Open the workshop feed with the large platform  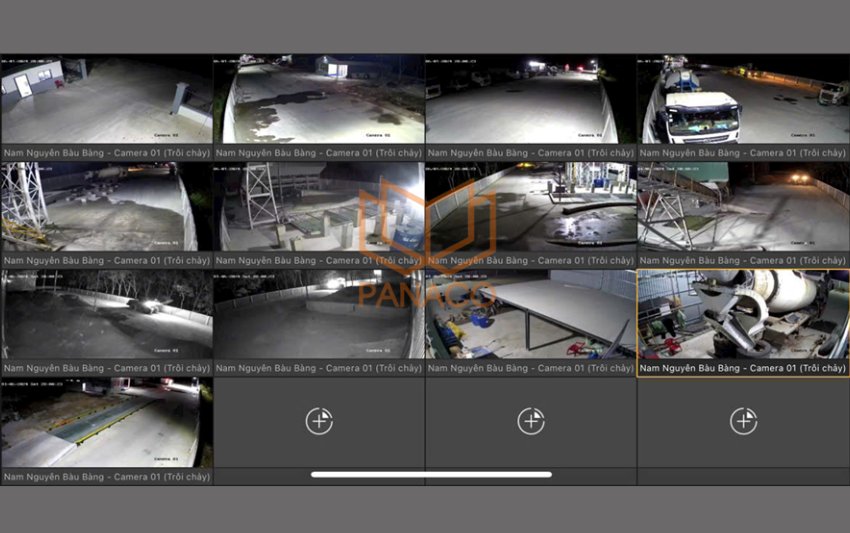click(530, 314)
